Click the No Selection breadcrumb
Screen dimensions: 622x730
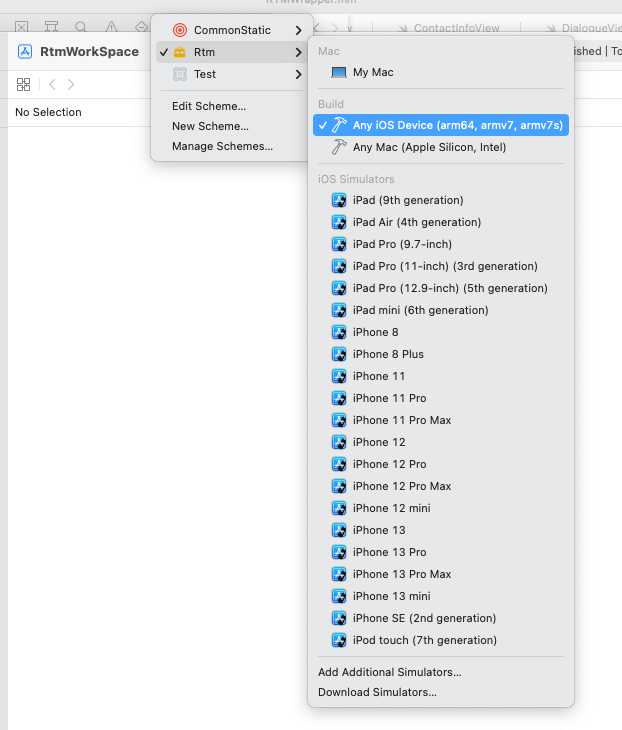point(48,112)
